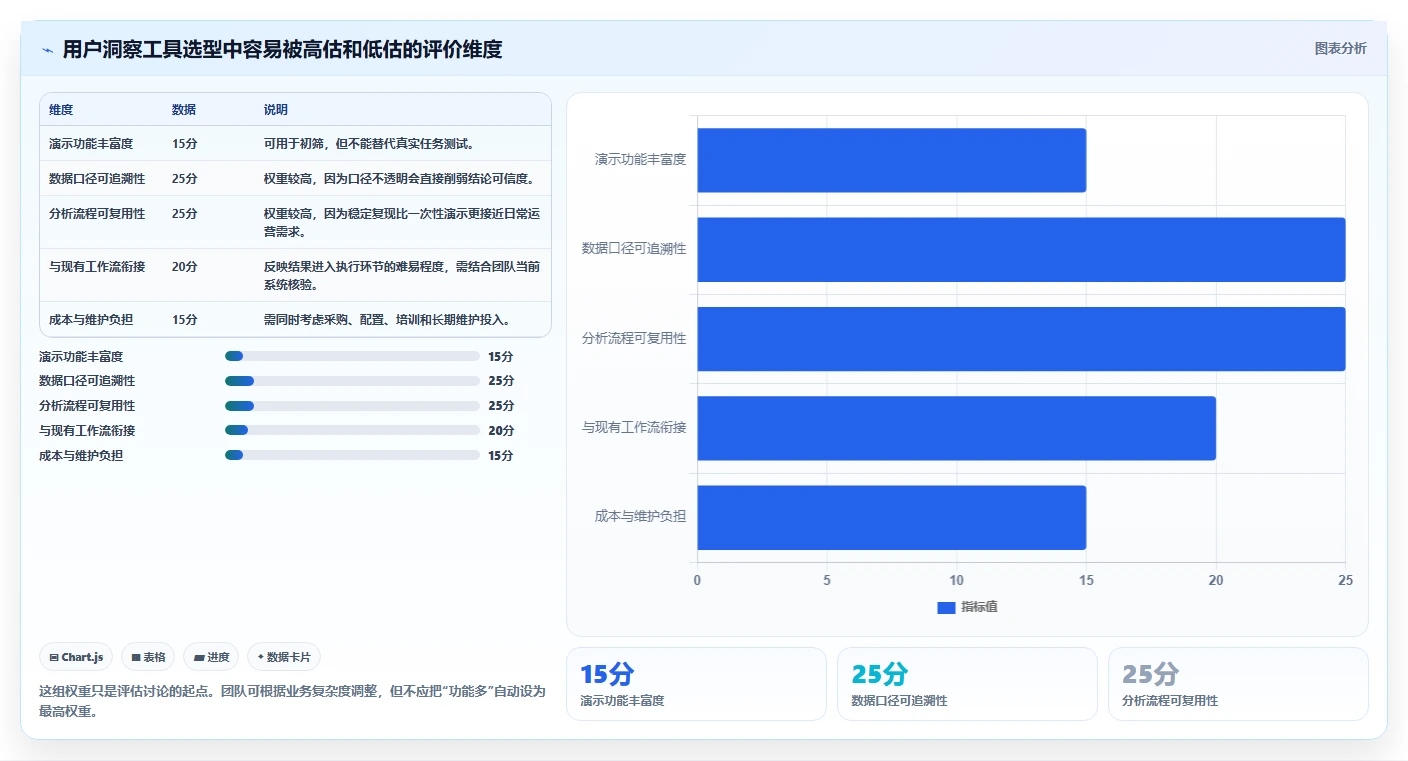Click the description starting 可用于初筛
The image size is (1408, 761).
click(368, 144)
